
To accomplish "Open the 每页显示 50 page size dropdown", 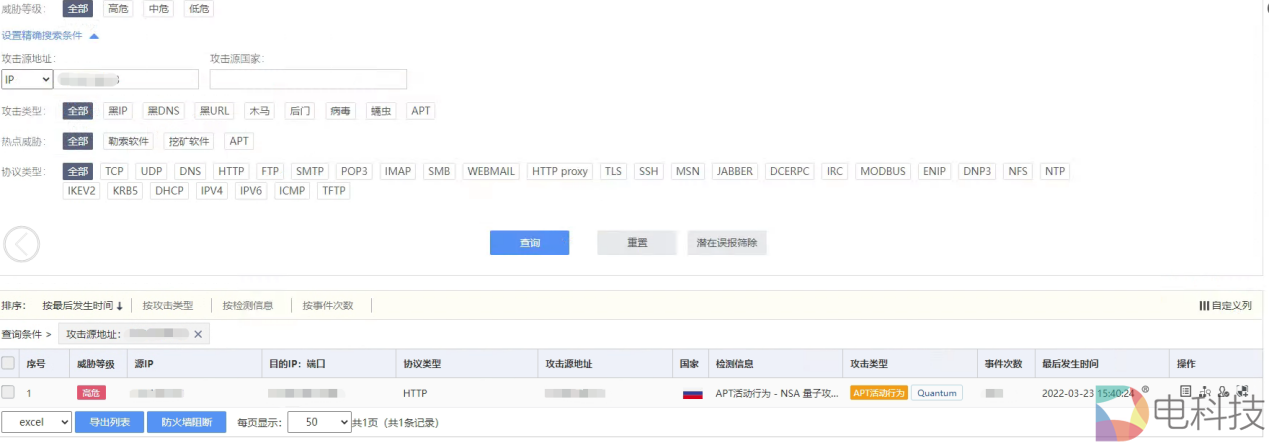I will click(x=319, y=422).
